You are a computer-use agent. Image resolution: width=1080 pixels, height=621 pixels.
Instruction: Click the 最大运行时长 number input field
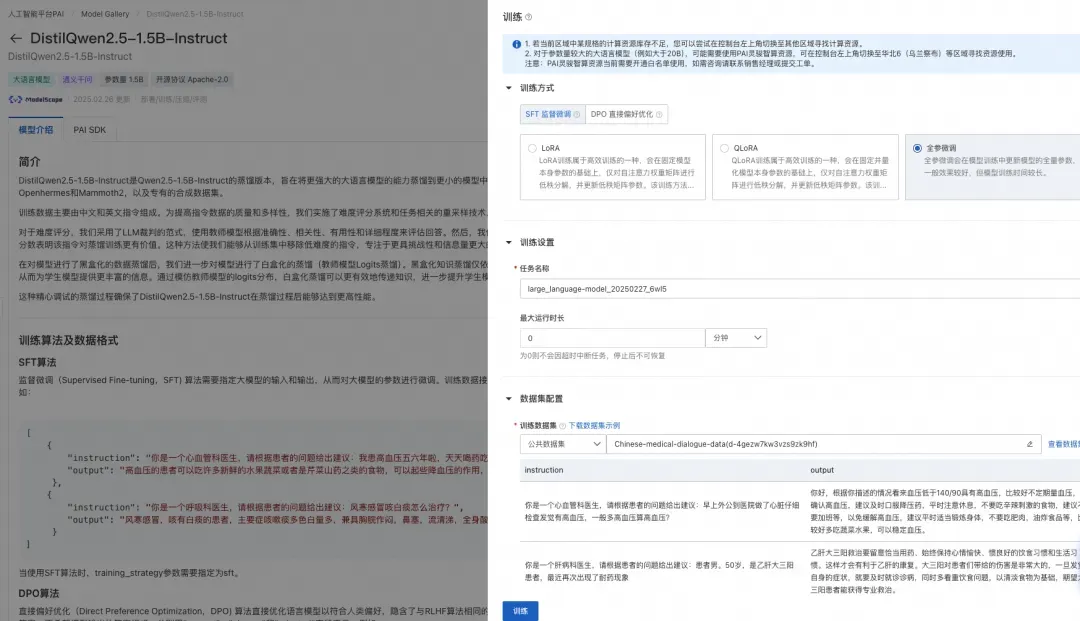[612, 338]
